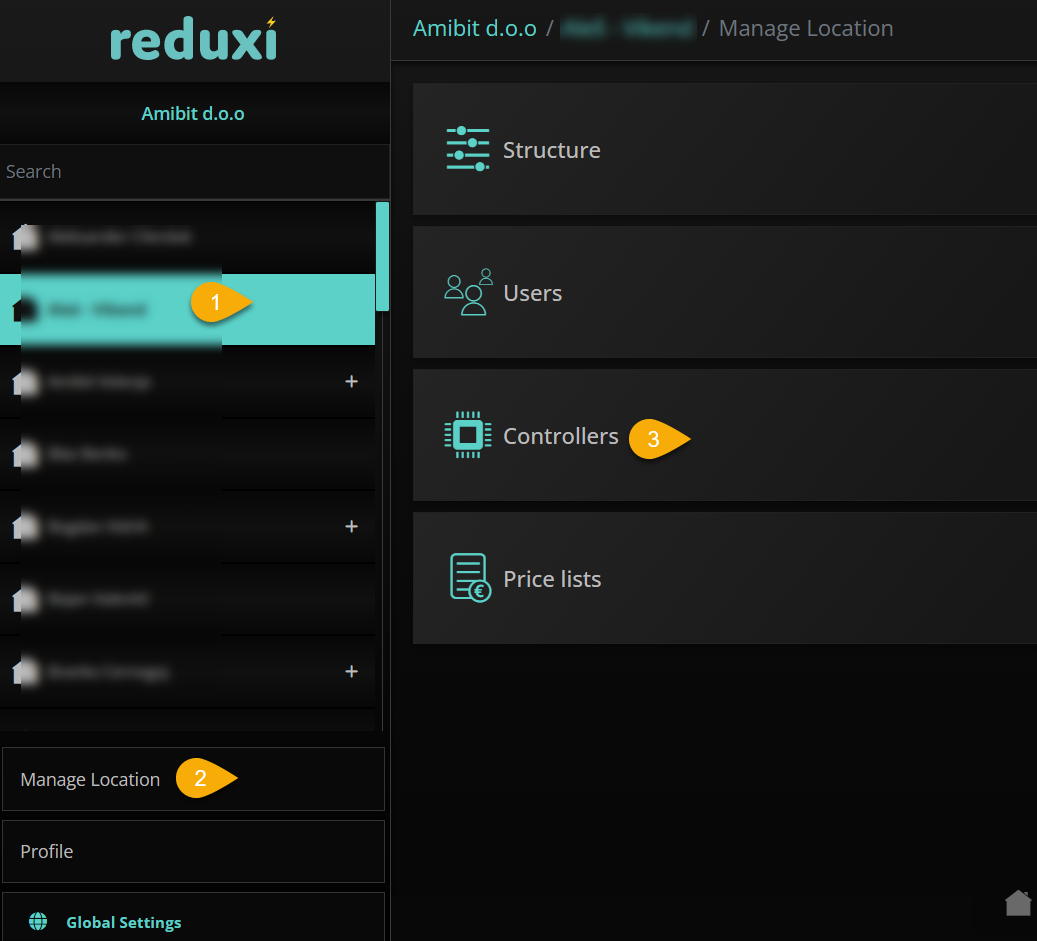Click the sidebar locations scrollbar thumb
The image size is (1037, 941).
click(382, 256)
